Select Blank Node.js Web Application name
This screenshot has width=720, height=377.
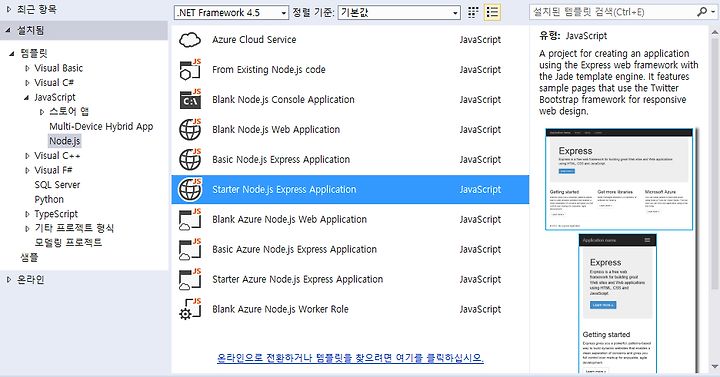(x=276, y=129)
